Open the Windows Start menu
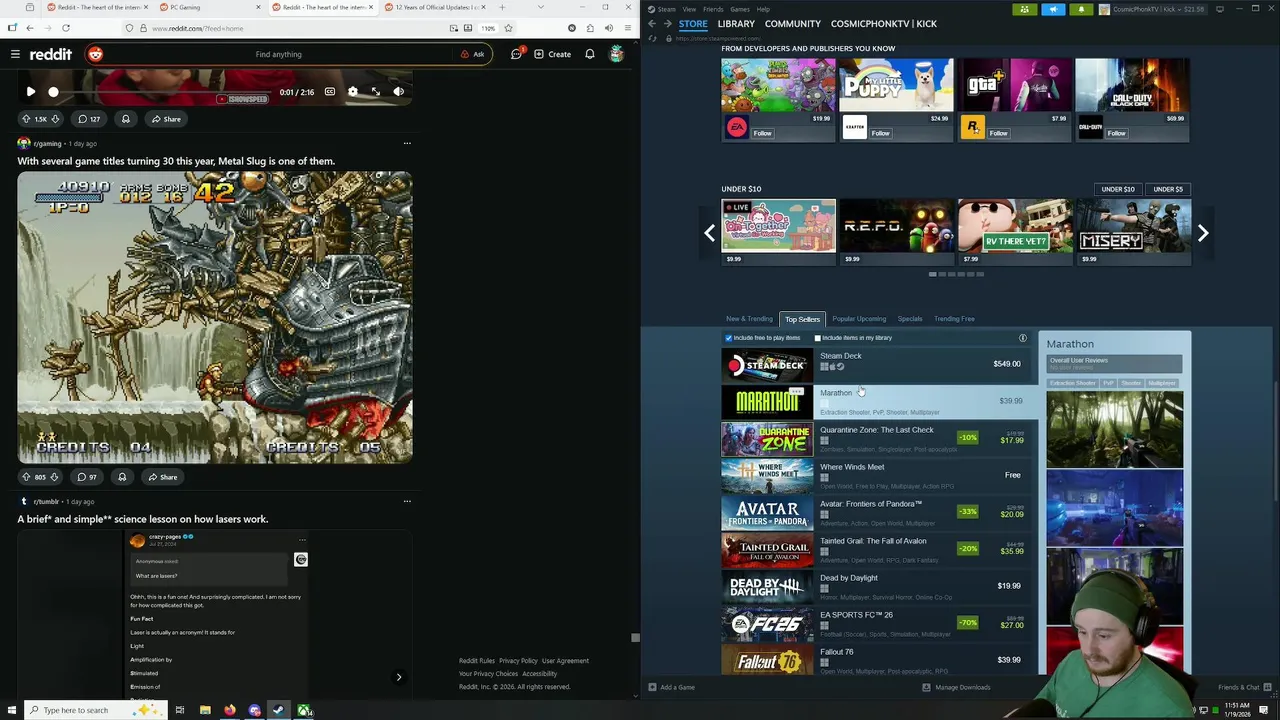The height and width of the screenshot is (720, 1280). click(x=11, y=710)
